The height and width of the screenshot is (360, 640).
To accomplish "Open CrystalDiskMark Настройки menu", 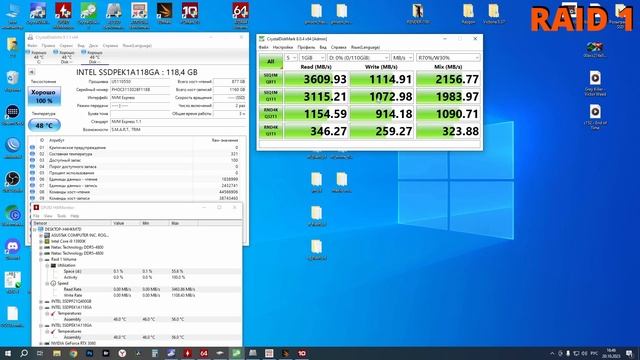I will (283, 47).
